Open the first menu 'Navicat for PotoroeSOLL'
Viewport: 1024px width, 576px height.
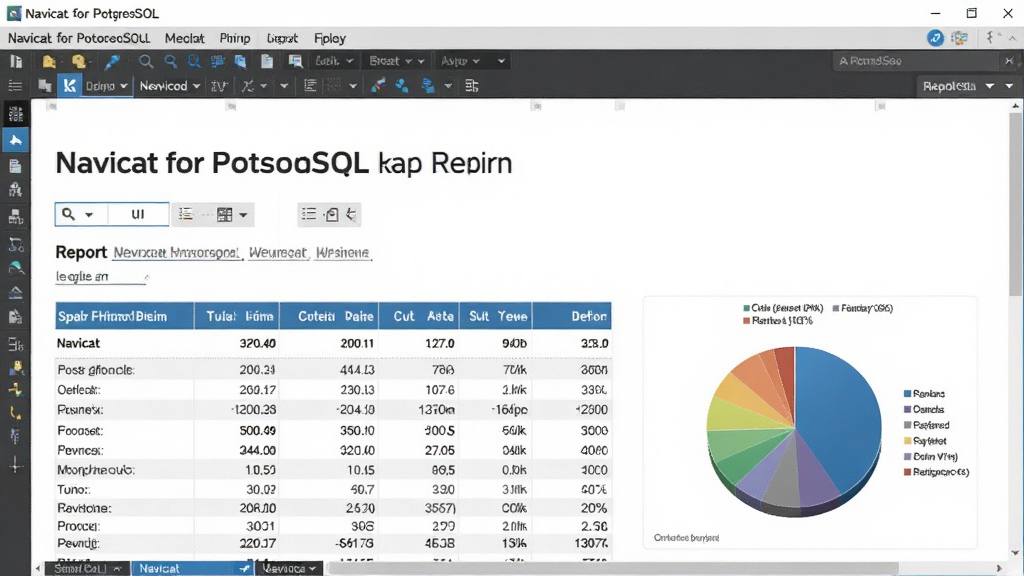79,38
